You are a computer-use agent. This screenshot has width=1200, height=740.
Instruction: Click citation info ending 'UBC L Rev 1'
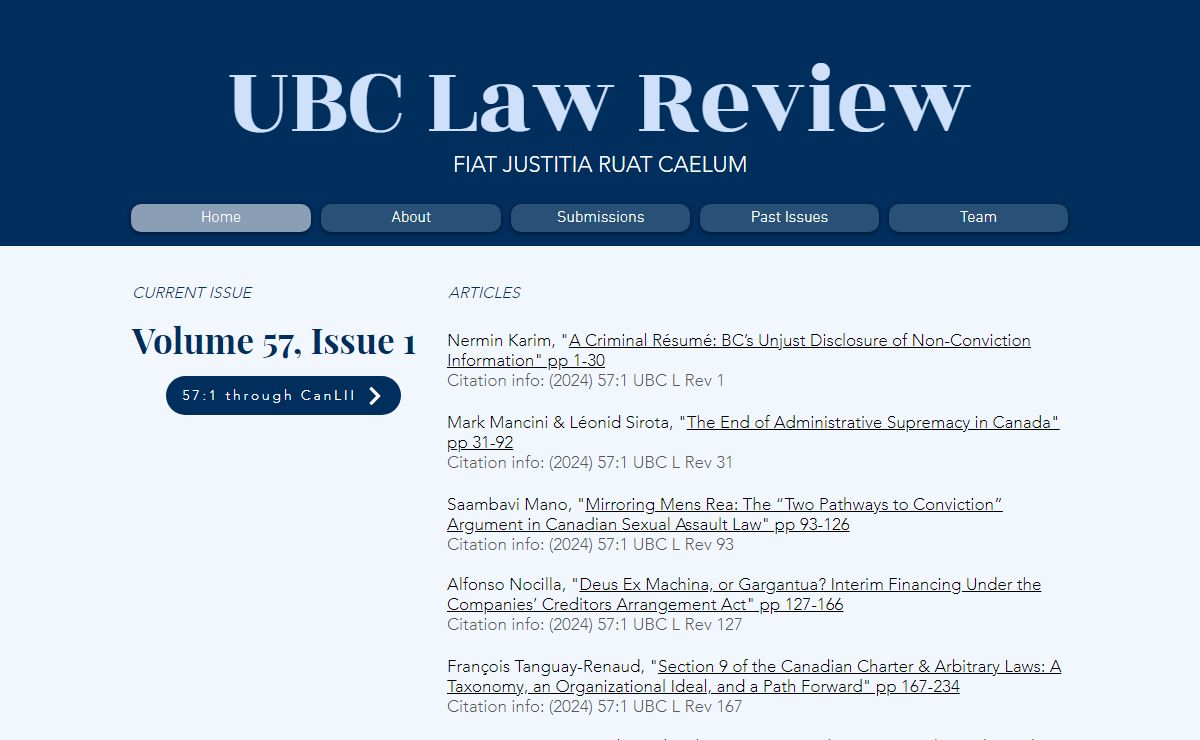pos(585,381)
